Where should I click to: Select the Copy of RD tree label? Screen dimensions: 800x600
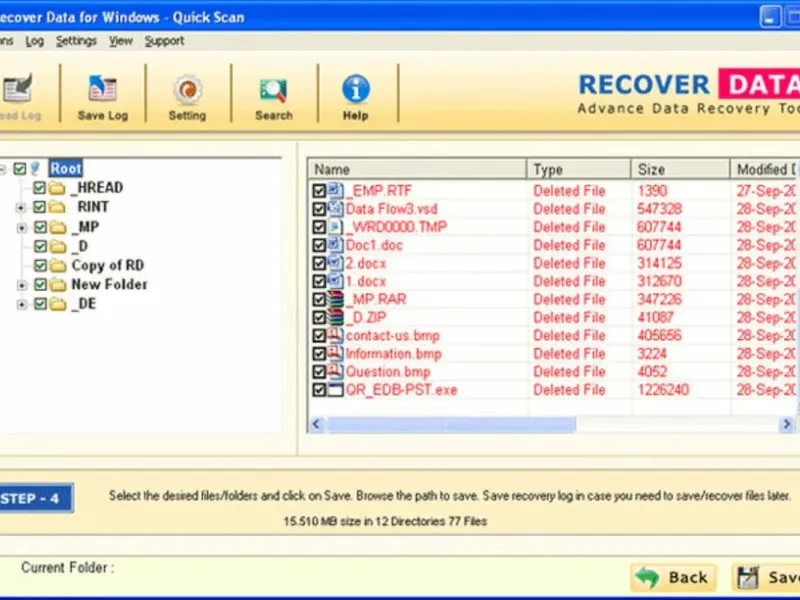pyautogui.click(x=108, y=265)
